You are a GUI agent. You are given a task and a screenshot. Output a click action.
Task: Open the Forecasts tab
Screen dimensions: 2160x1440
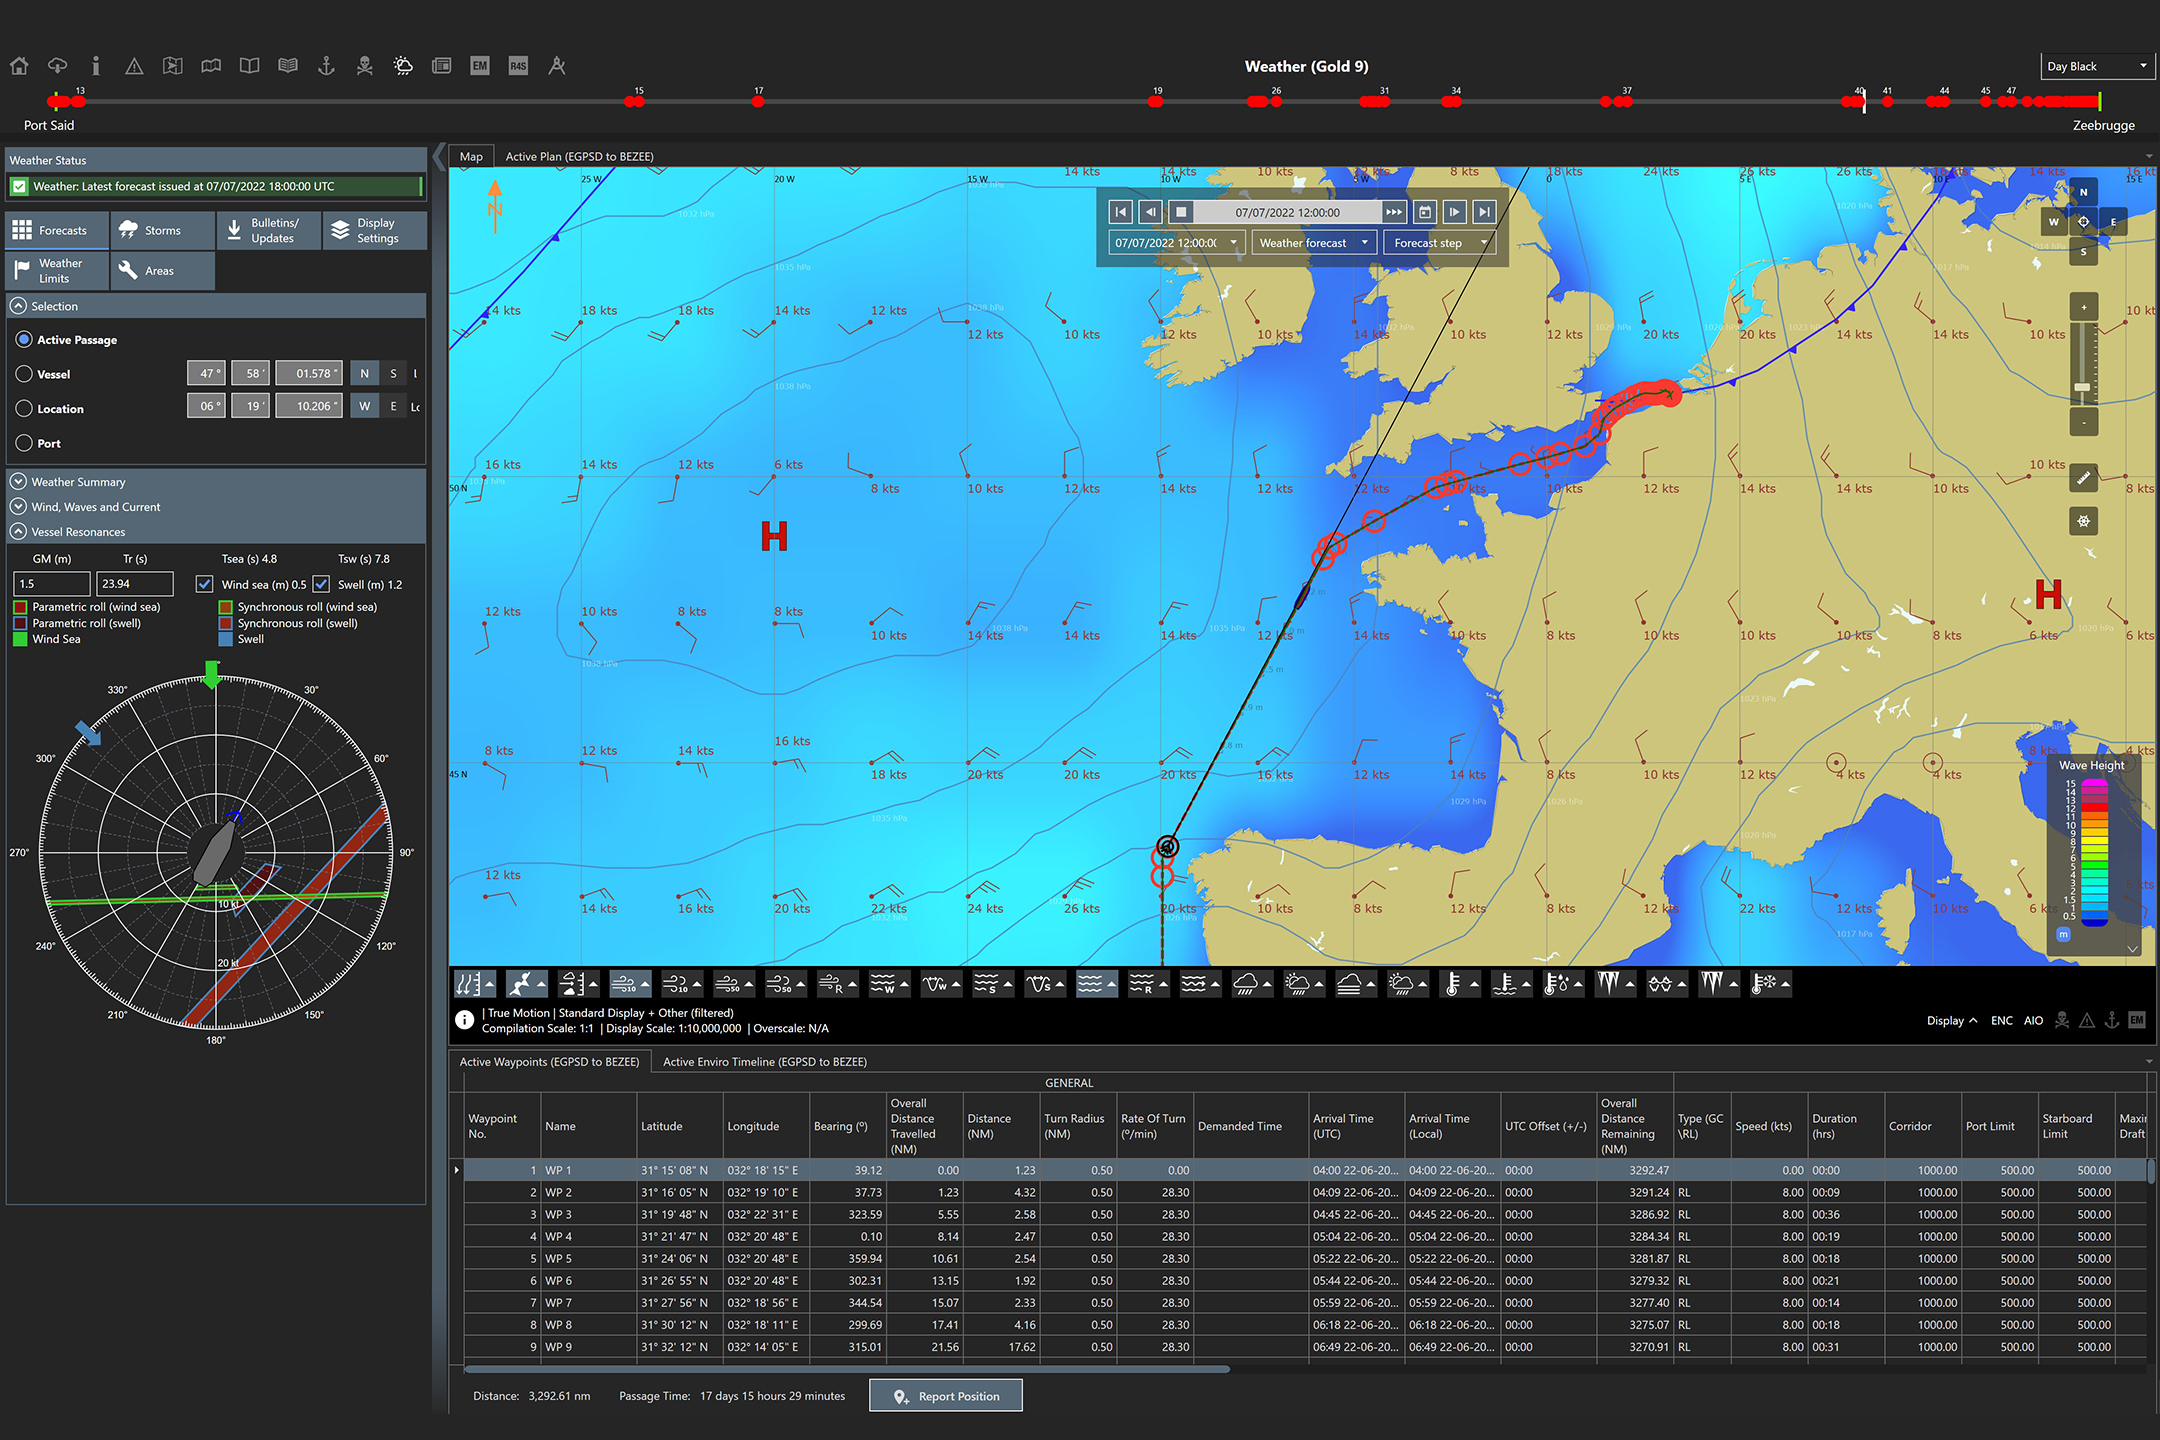click(x=57, y=231)
